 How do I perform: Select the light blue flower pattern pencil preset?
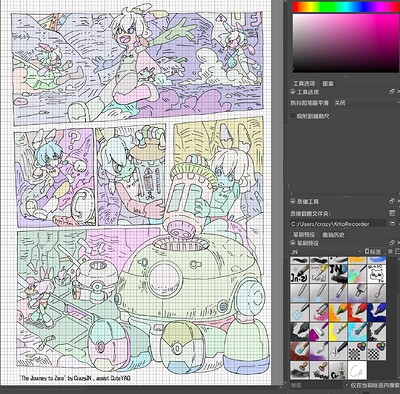[299, 312]
